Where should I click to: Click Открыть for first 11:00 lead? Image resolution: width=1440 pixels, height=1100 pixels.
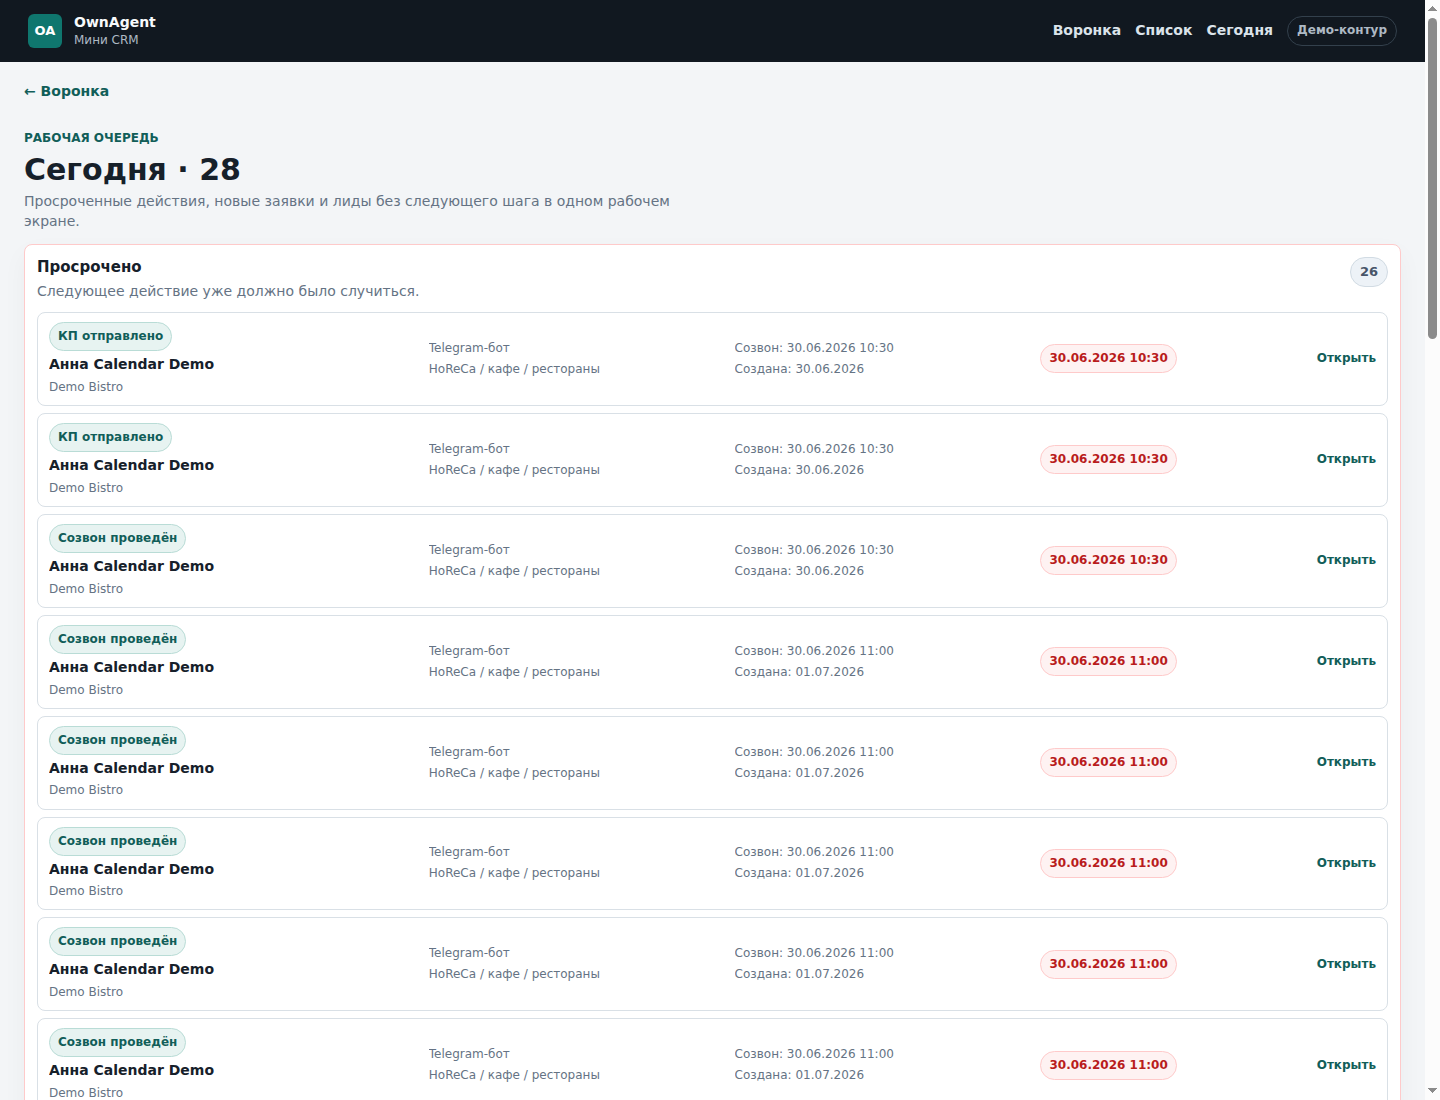click(x=1346, y=661)
